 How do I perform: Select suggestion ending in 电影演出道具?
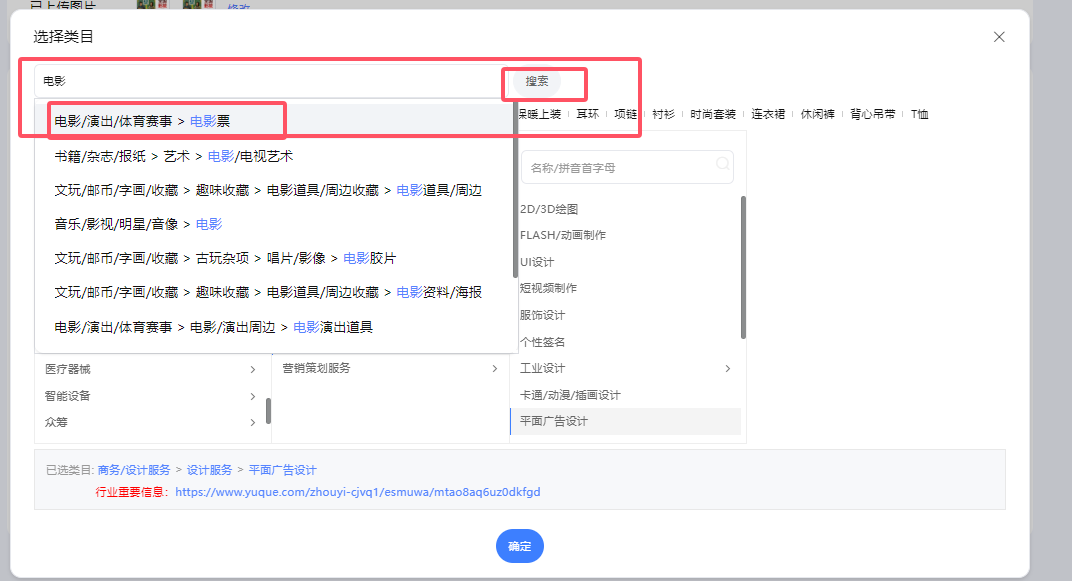(276, 327)
